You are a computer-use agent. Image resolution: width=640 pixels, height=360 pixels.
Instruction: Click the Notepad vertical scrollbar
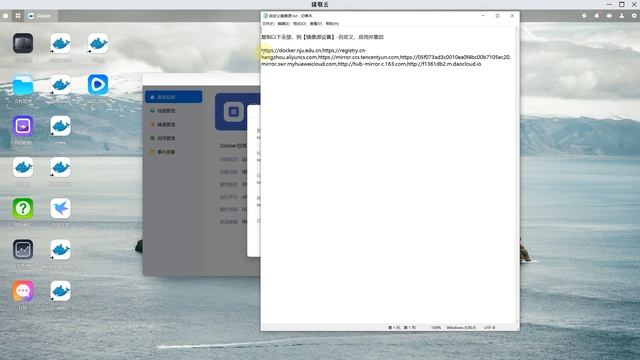(x=517, y=176)
